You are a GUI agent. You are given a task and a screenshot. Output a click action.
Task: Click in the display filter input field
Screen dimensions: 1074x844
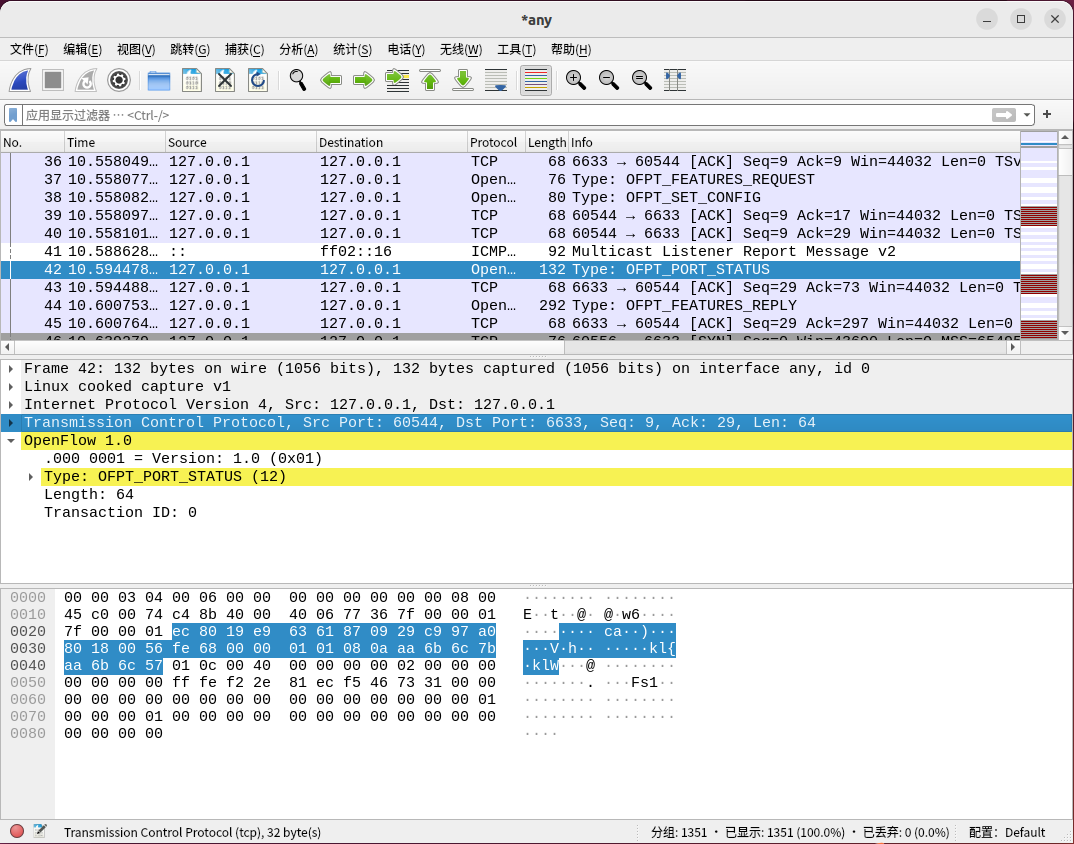click(x=500, y=115)
